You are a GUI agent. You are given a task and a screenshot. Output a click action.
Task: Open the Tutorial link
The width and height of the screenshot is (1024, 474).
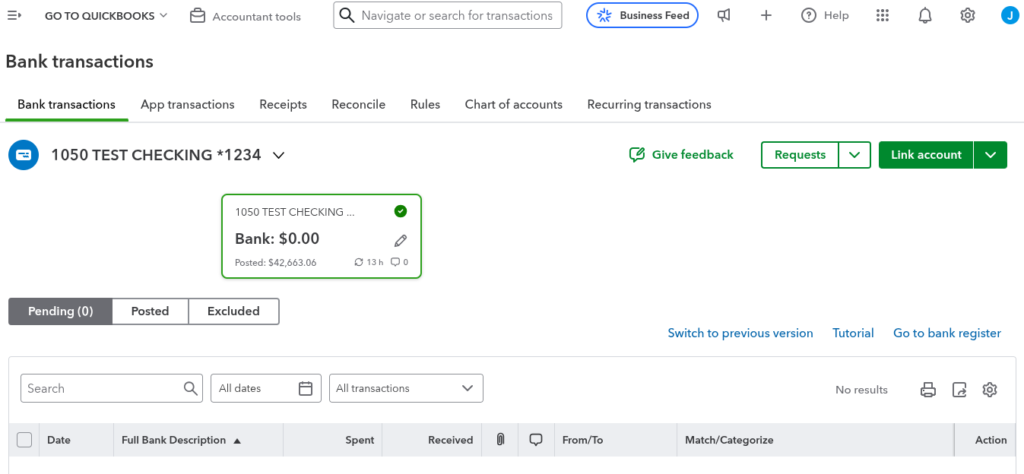coord(853,333)
